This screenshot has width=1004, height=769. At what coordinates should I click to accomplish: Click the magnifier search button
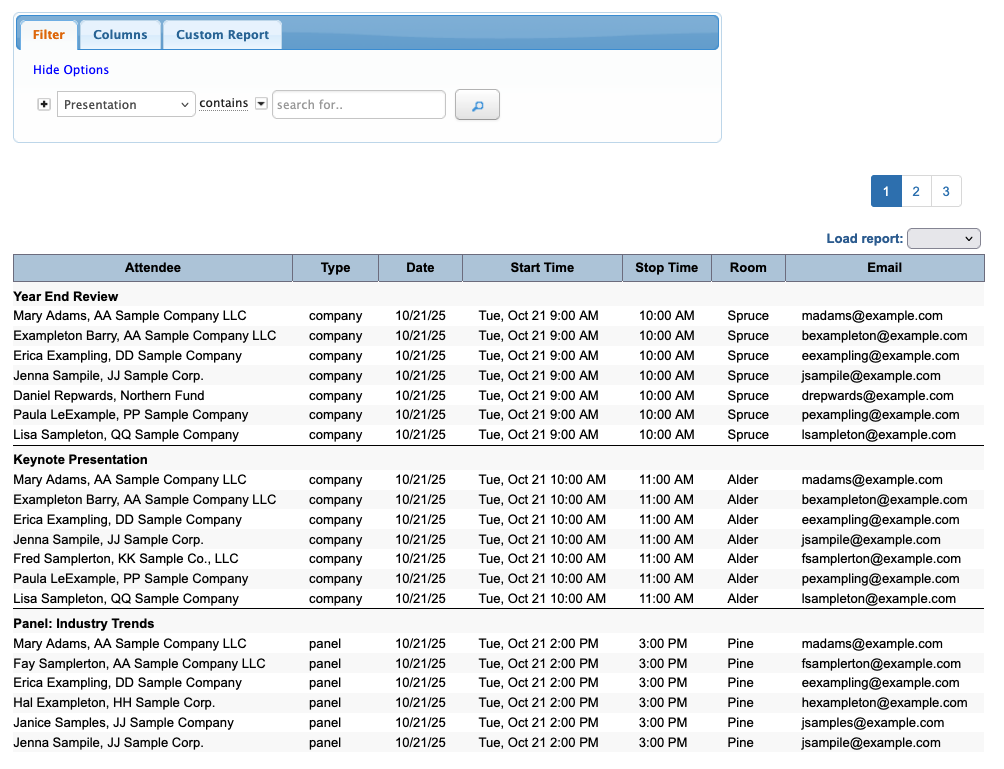477,105
